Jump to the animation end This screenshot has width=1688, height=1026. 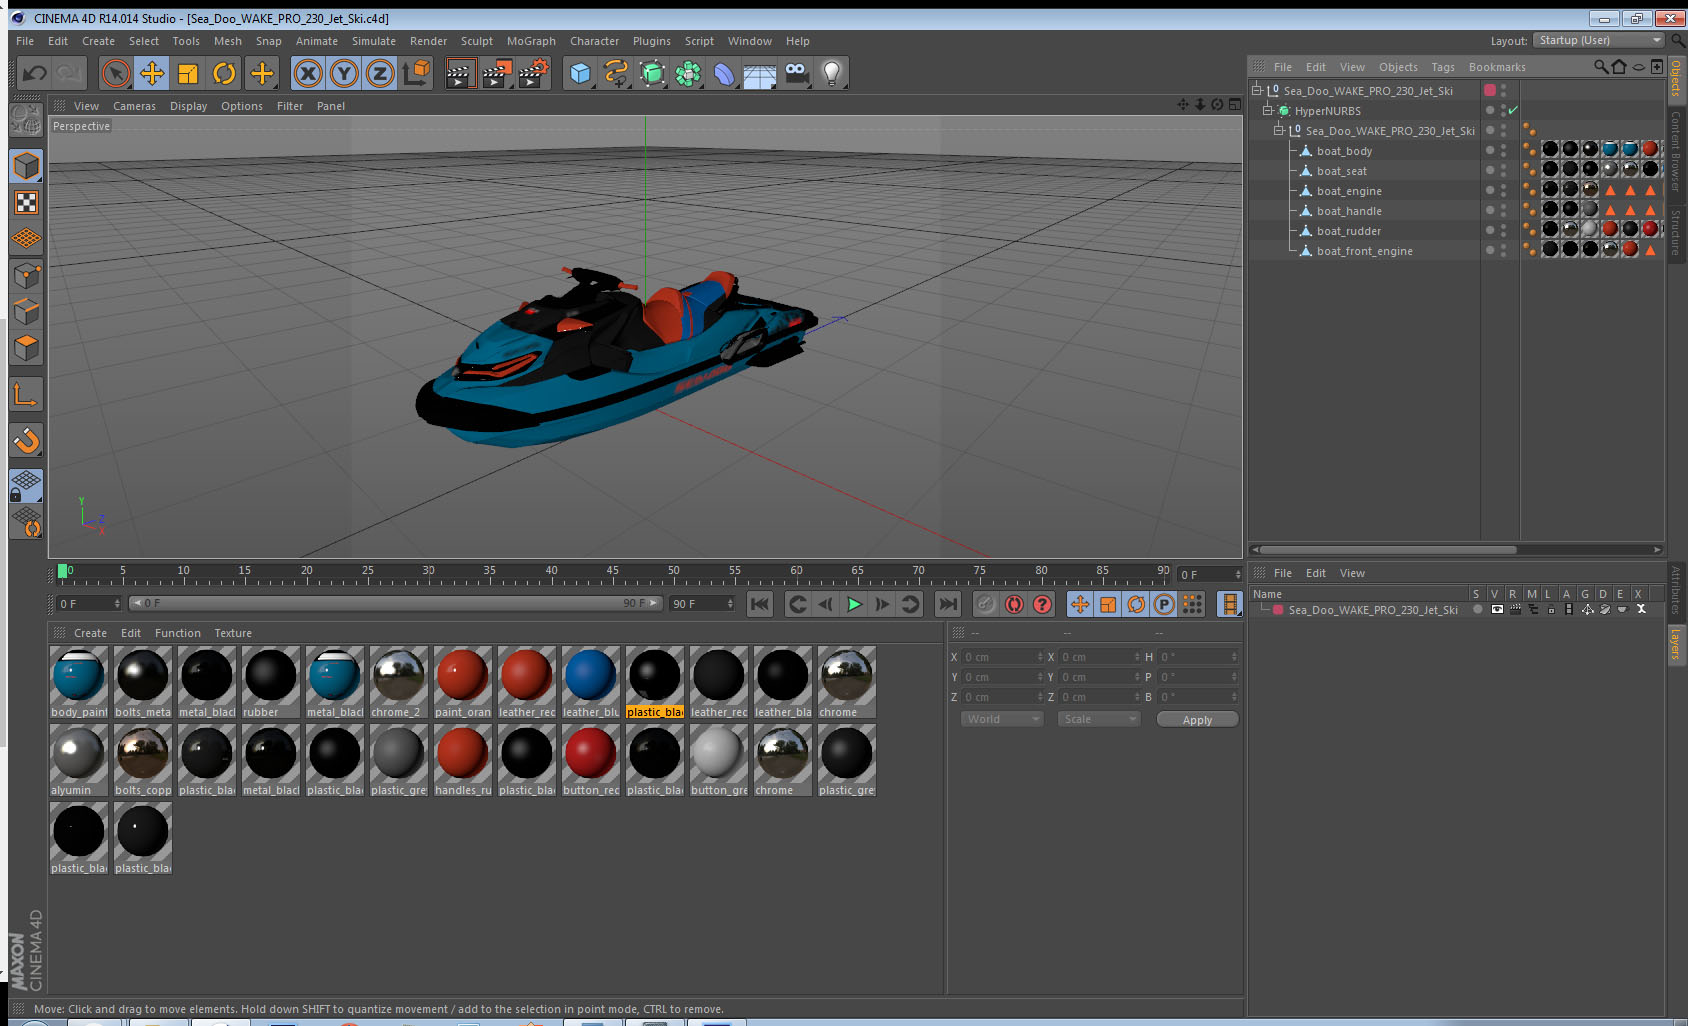948,604
